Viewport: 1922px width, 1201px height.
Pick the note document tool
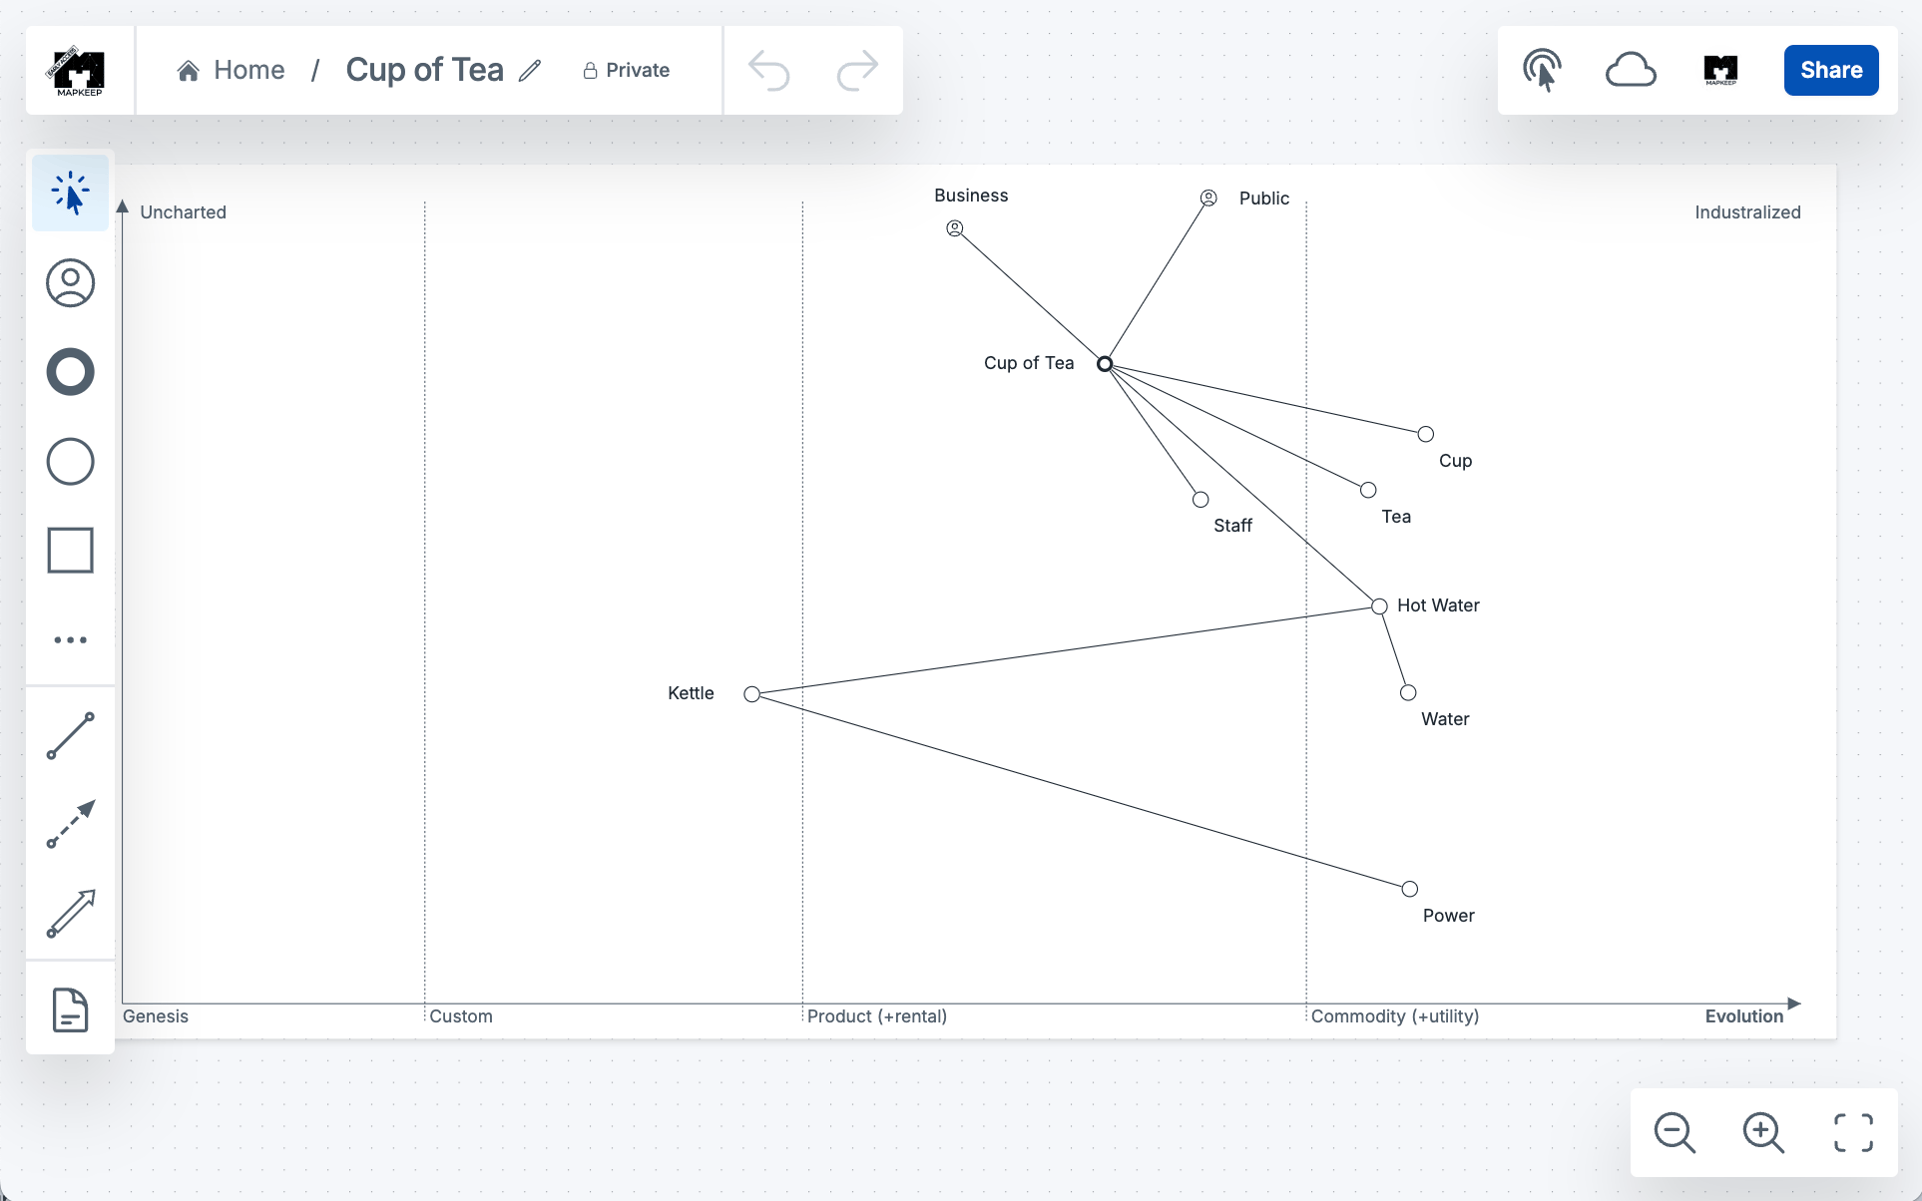tap(70, 1010)
